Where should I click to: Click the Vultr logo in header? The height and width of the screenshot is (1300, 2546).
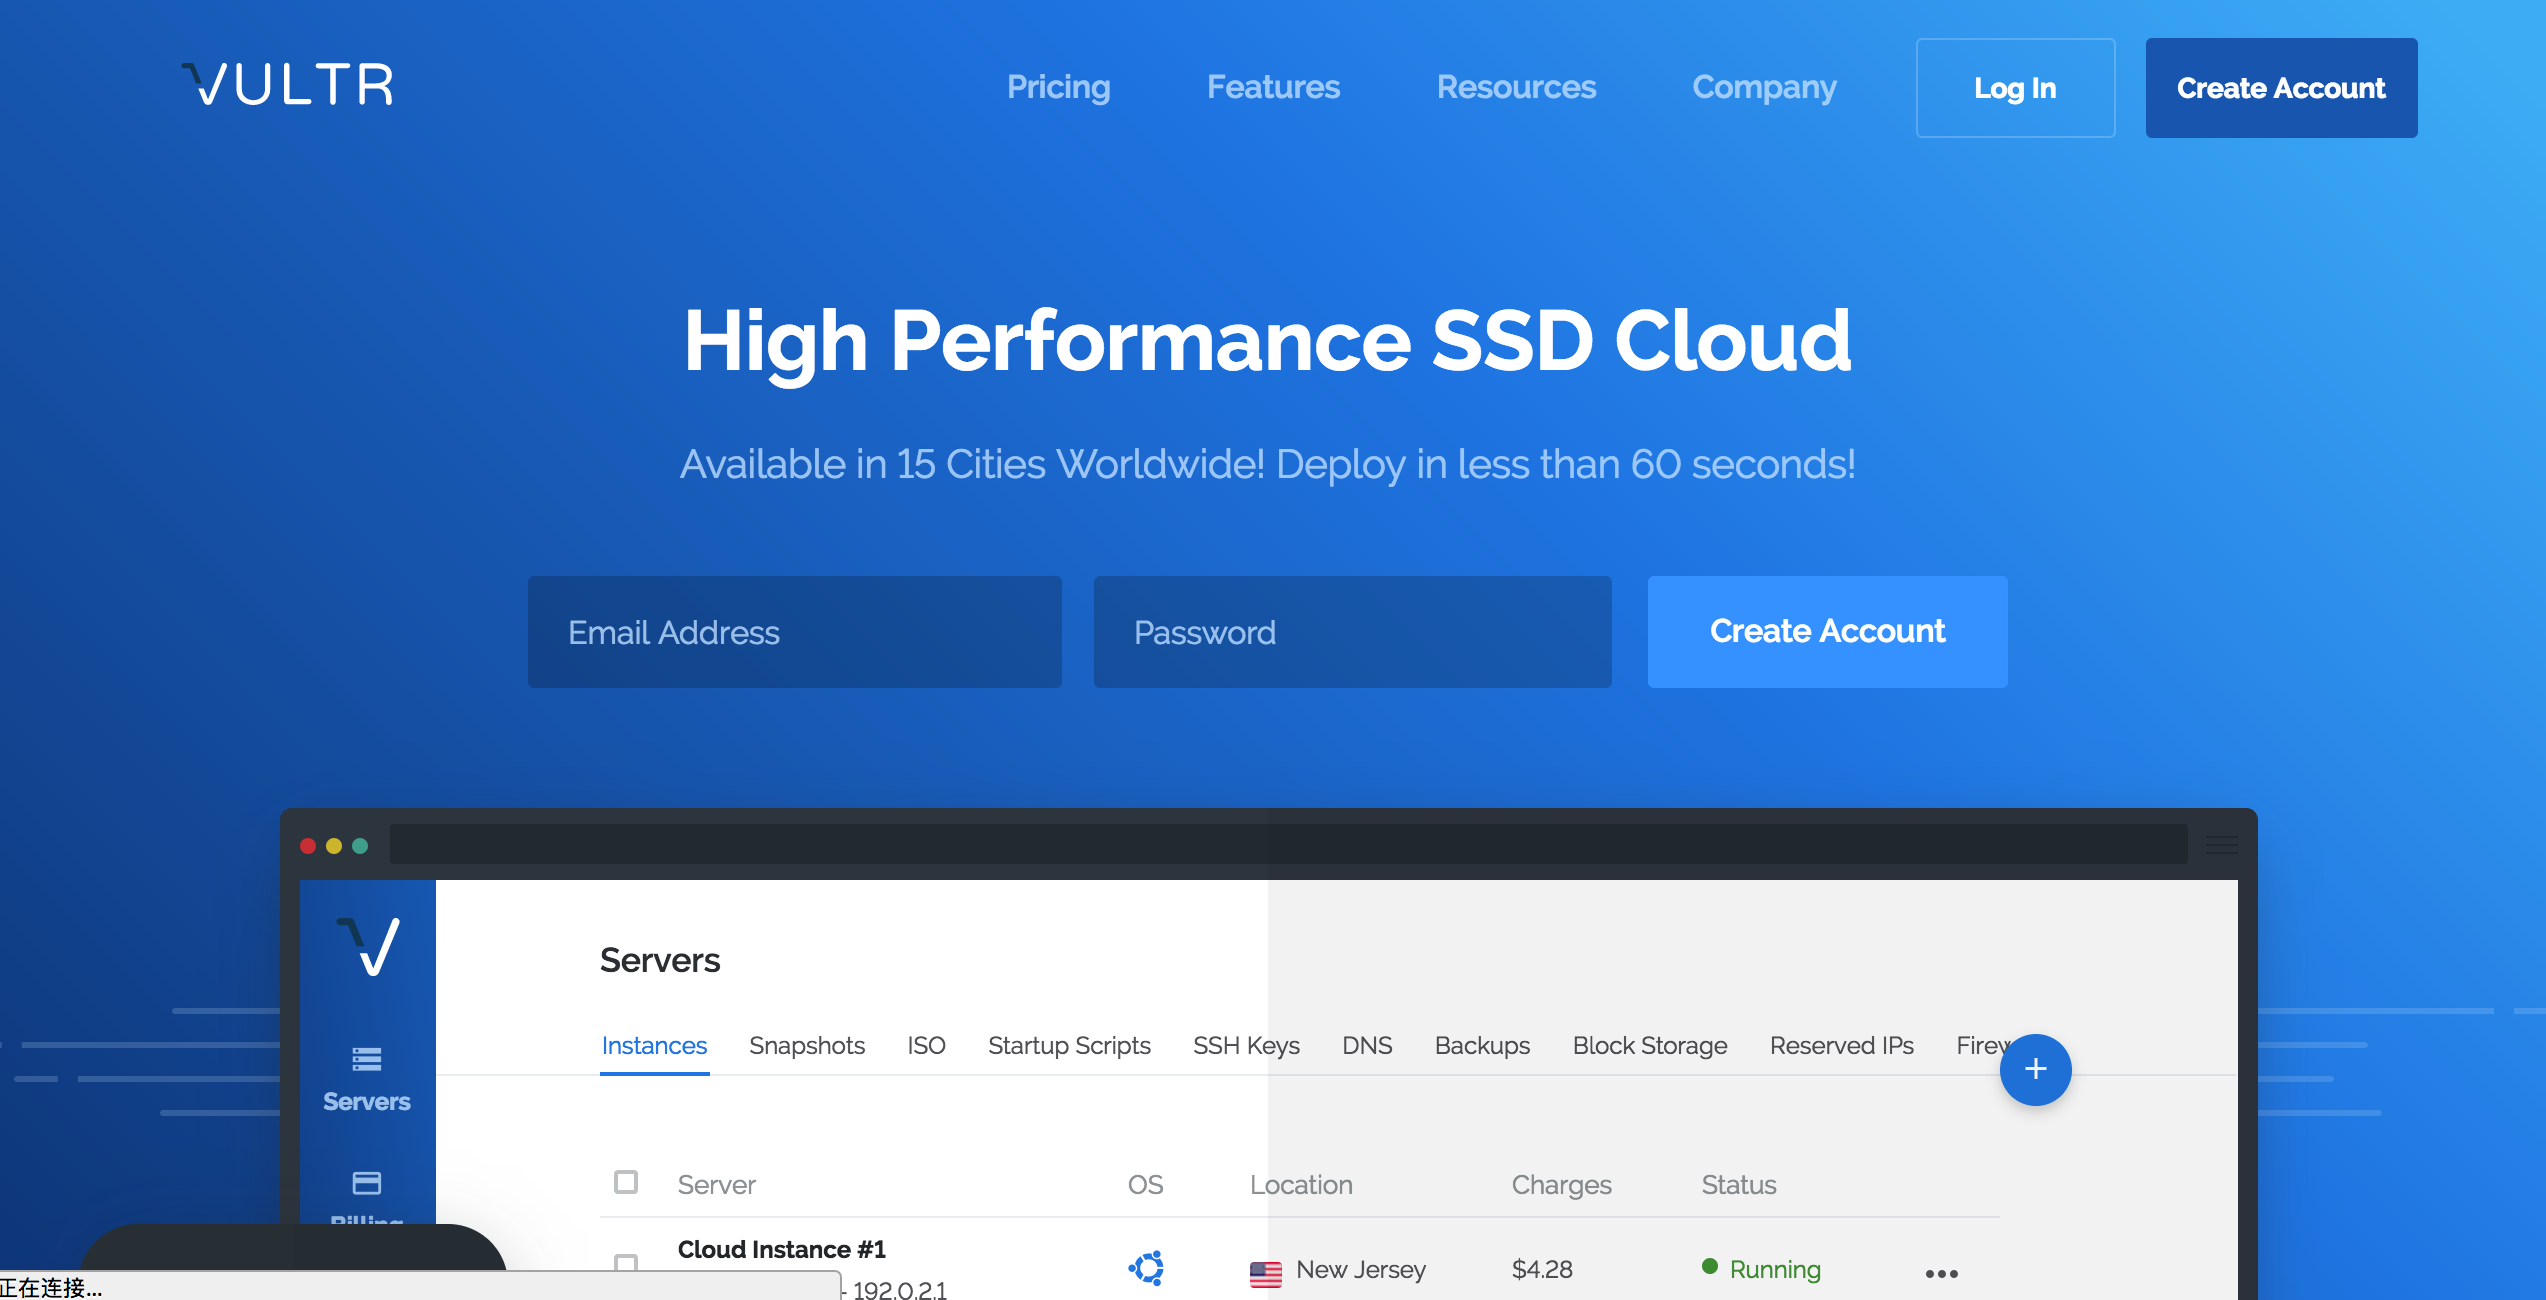coord(287,85)
